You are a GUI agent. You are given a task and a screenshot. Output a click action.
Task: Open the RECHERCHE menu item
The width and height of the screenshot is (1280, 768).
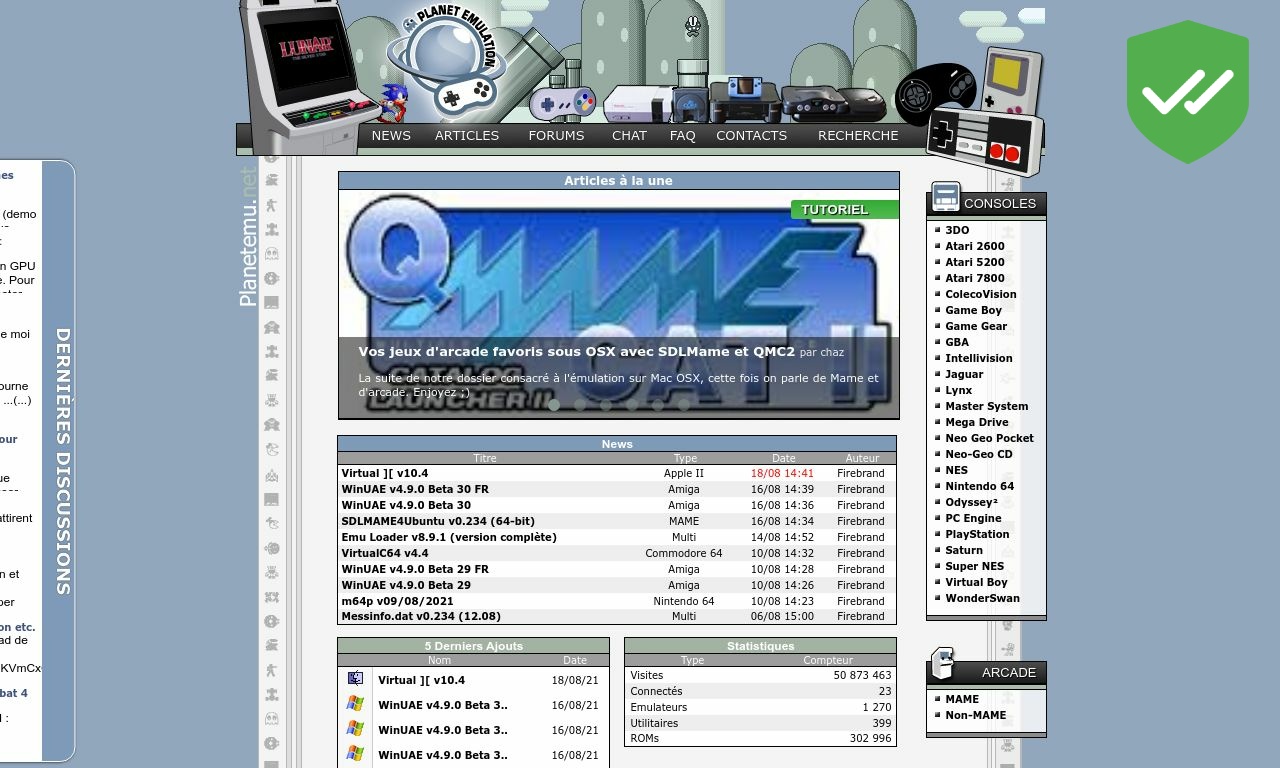[857, 136]
